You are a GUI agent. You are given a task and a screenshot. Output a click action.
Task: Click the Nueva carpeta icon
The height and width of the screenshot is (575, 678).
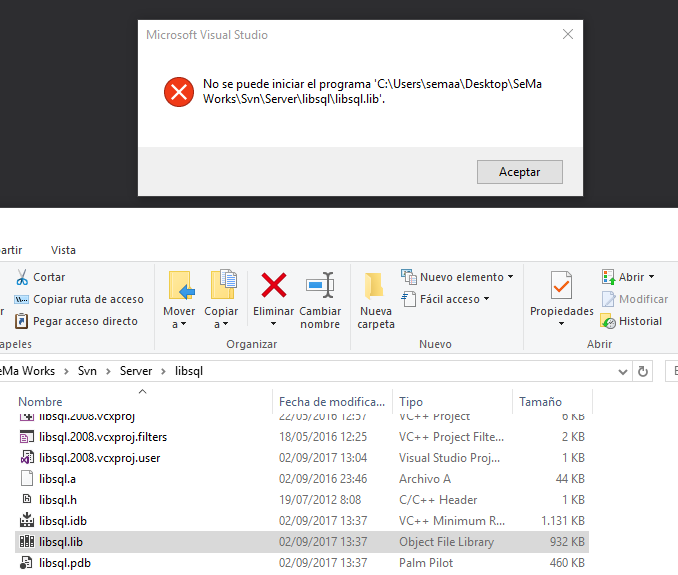click(x=374, y=286)
